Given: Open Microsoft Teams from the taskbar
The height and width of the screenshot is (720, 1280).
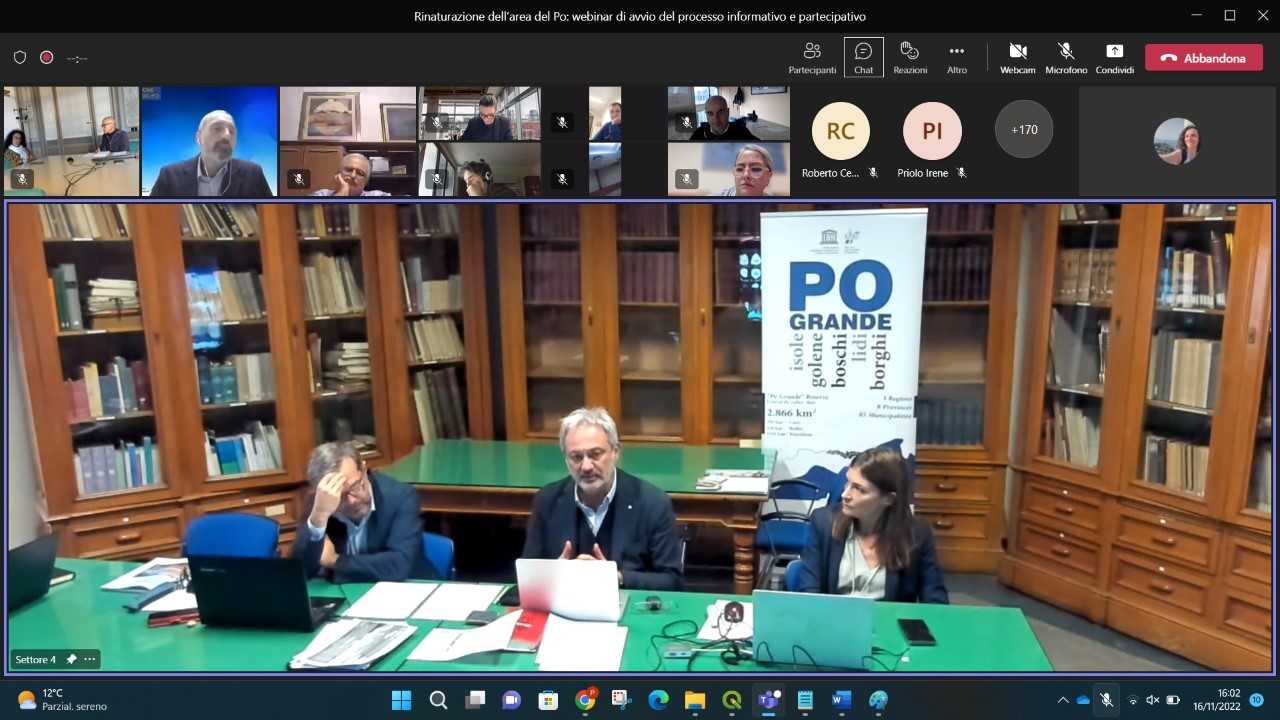Looking at the screenshot, I should click(x=768, y=700).
